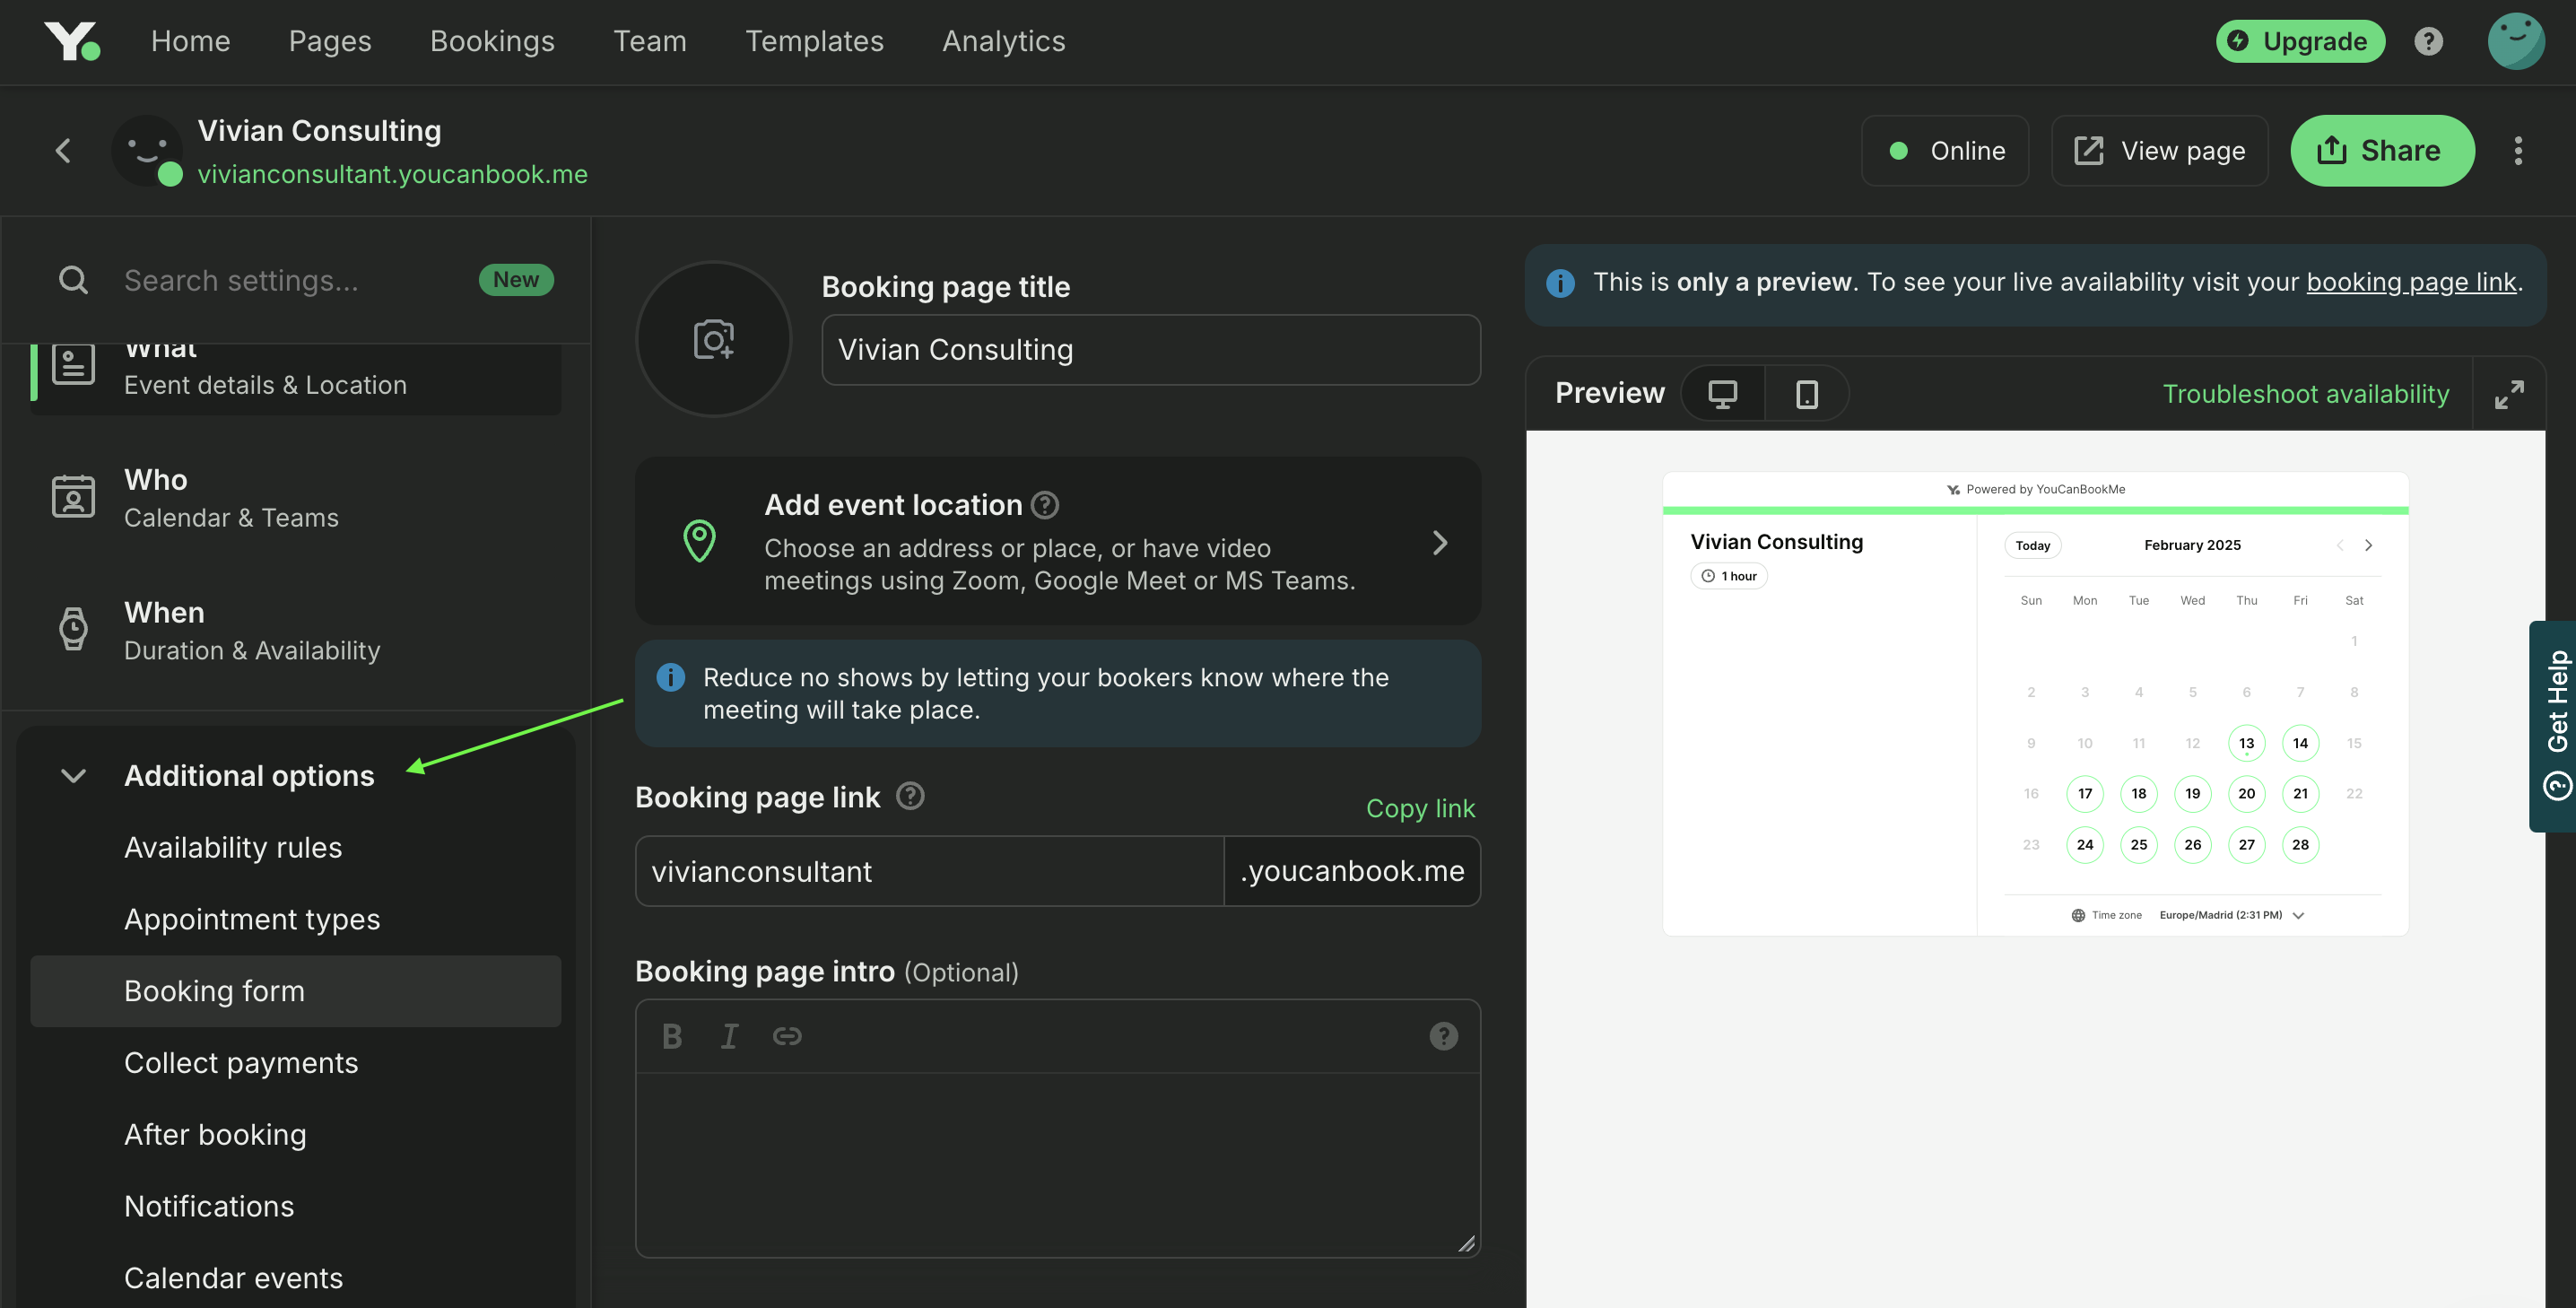Insert a hyperlink in the booking page intro
This screenshot has height=1308, width=2576.
click(x=788, y=1036)
